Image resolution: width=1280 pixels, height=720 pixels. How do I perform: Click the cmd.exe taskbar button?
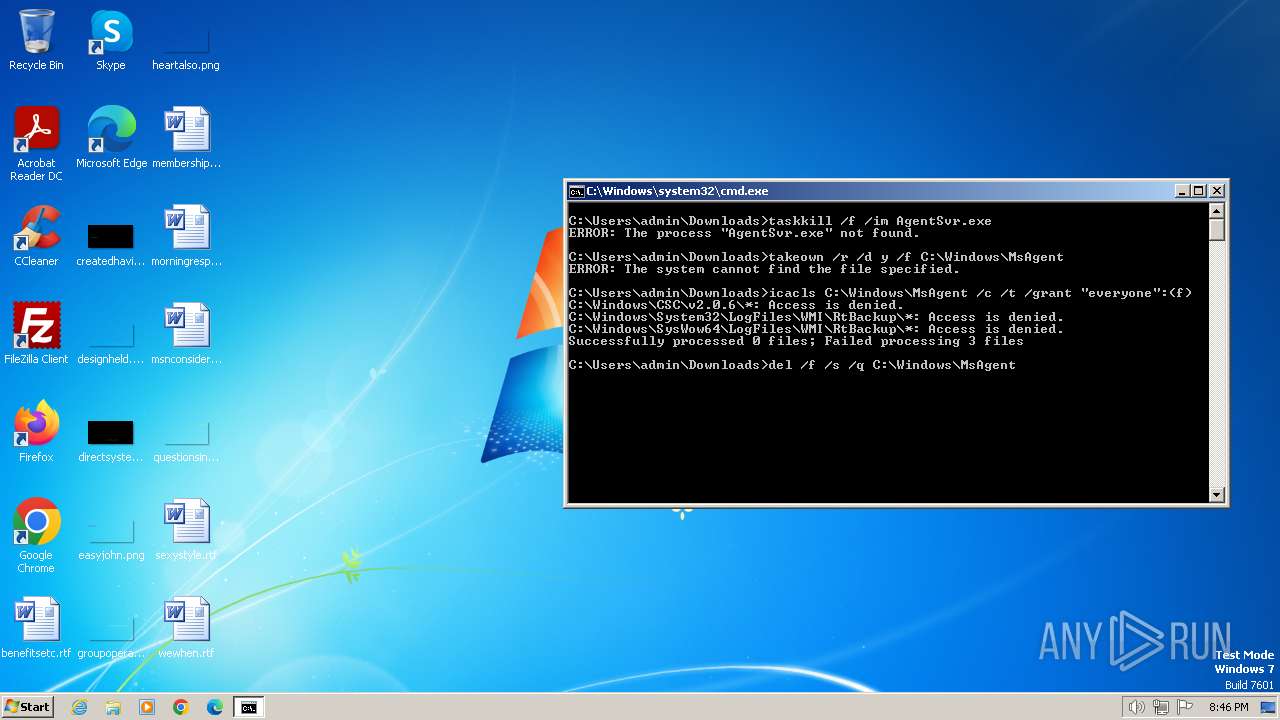pos(248,707)
